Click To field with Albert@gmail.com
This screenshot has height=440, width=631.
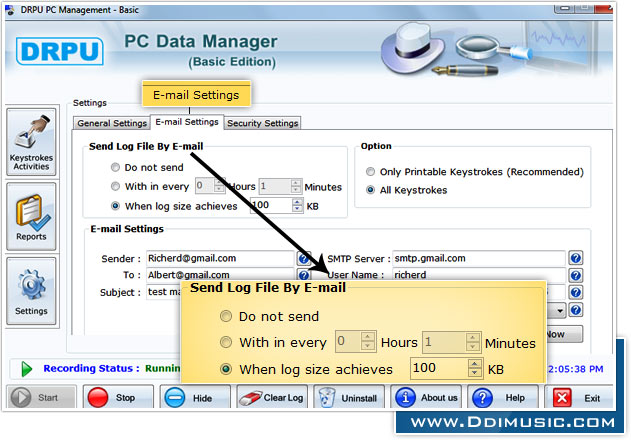(220, 275)
